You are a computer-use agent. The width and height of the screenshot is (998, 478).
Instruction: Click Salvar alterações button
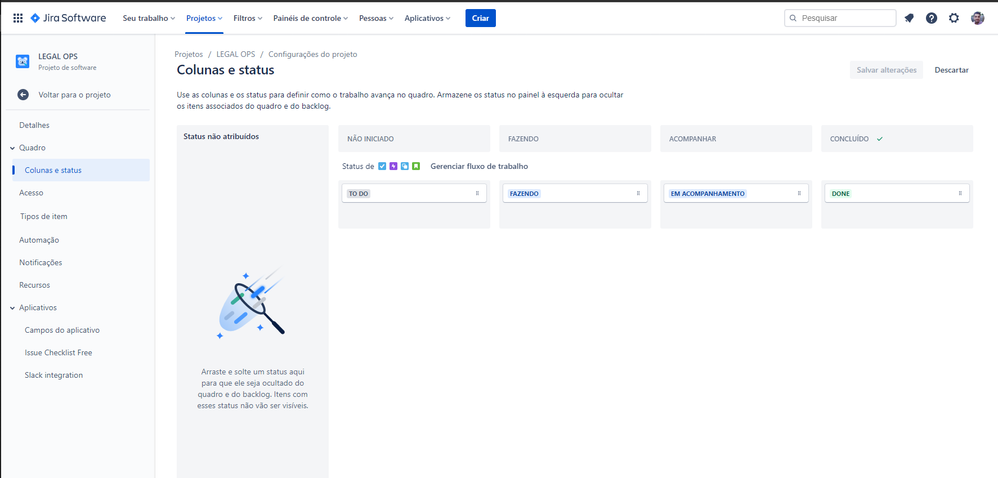click(x=886, y=70)
